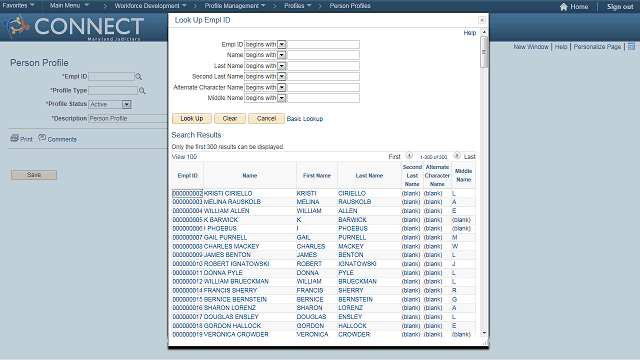Open Alternate Character Name operator dropdown
Image resolution: width=640 pixels, height=360 pixels.
pos(282,87)
